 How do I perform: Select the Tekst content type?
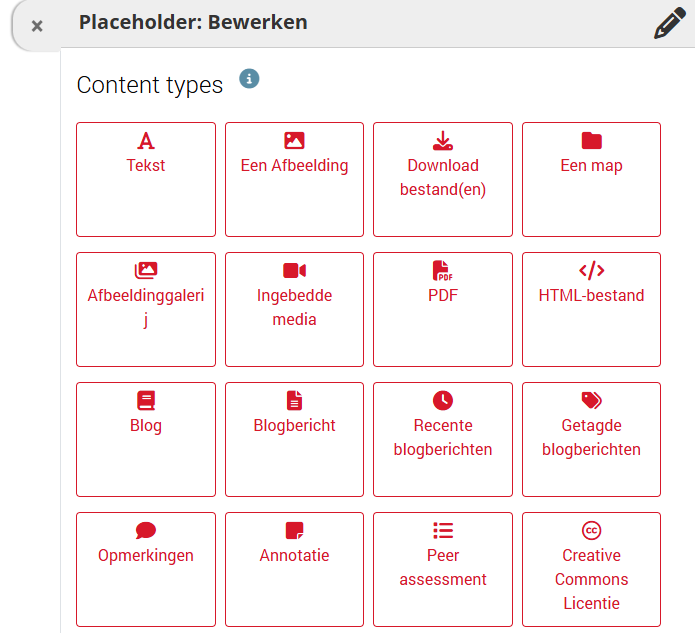(x=146, y=179)
